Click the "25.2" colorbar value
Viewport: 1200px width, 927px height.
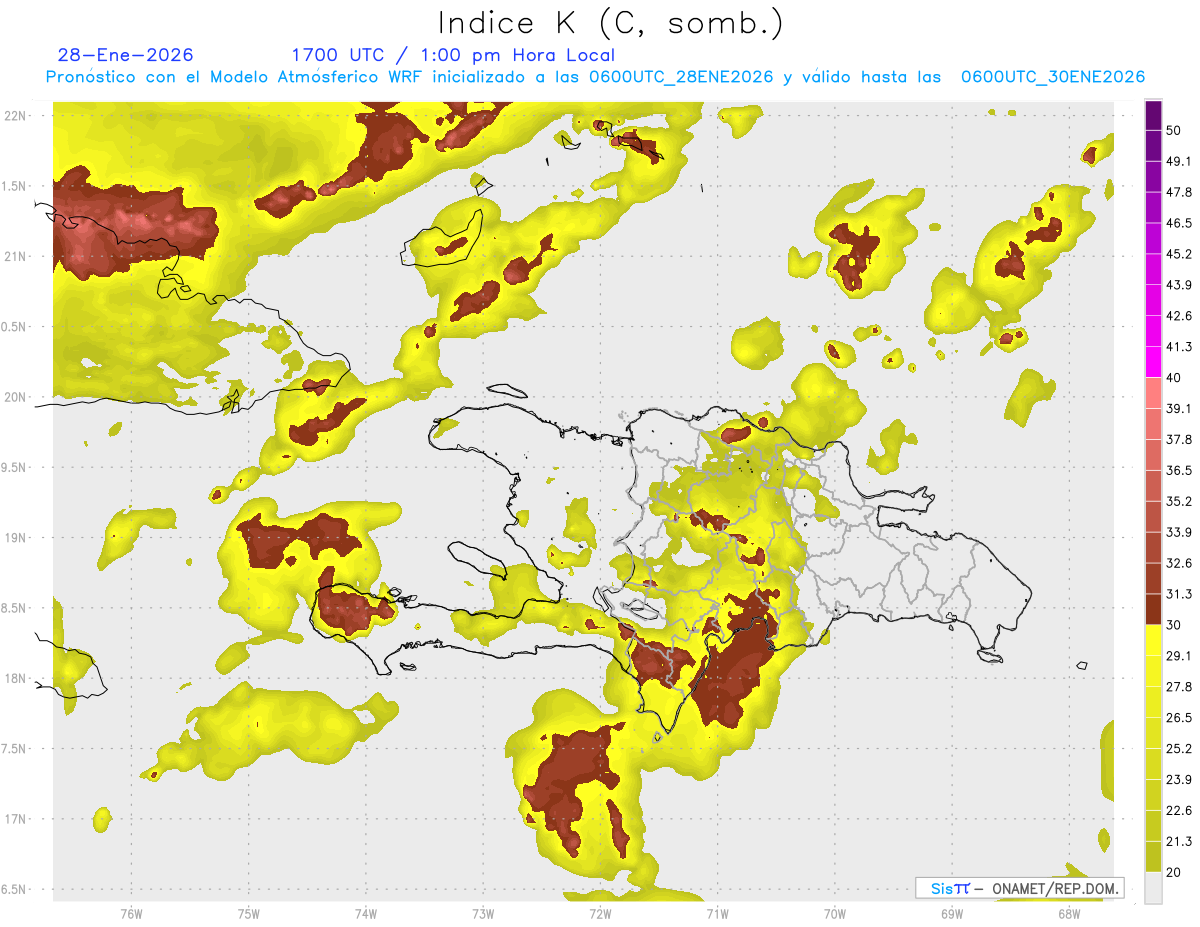point(1179,748)
